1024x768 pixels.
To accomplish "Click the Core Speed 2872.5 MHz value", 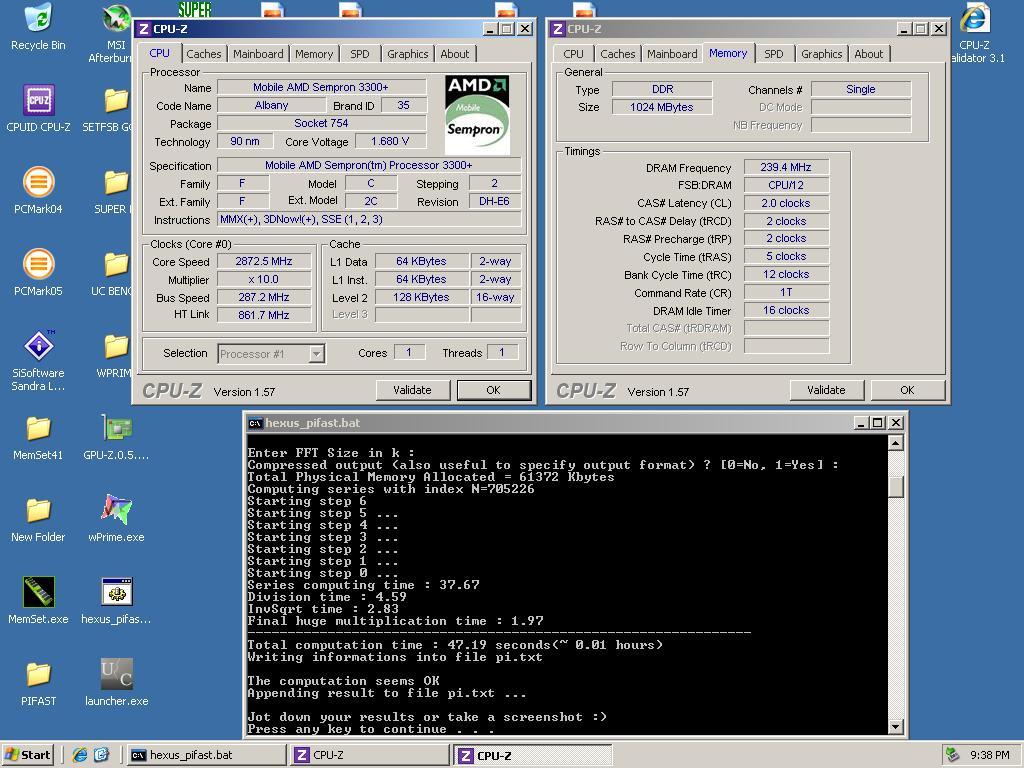I will point(264,261).
